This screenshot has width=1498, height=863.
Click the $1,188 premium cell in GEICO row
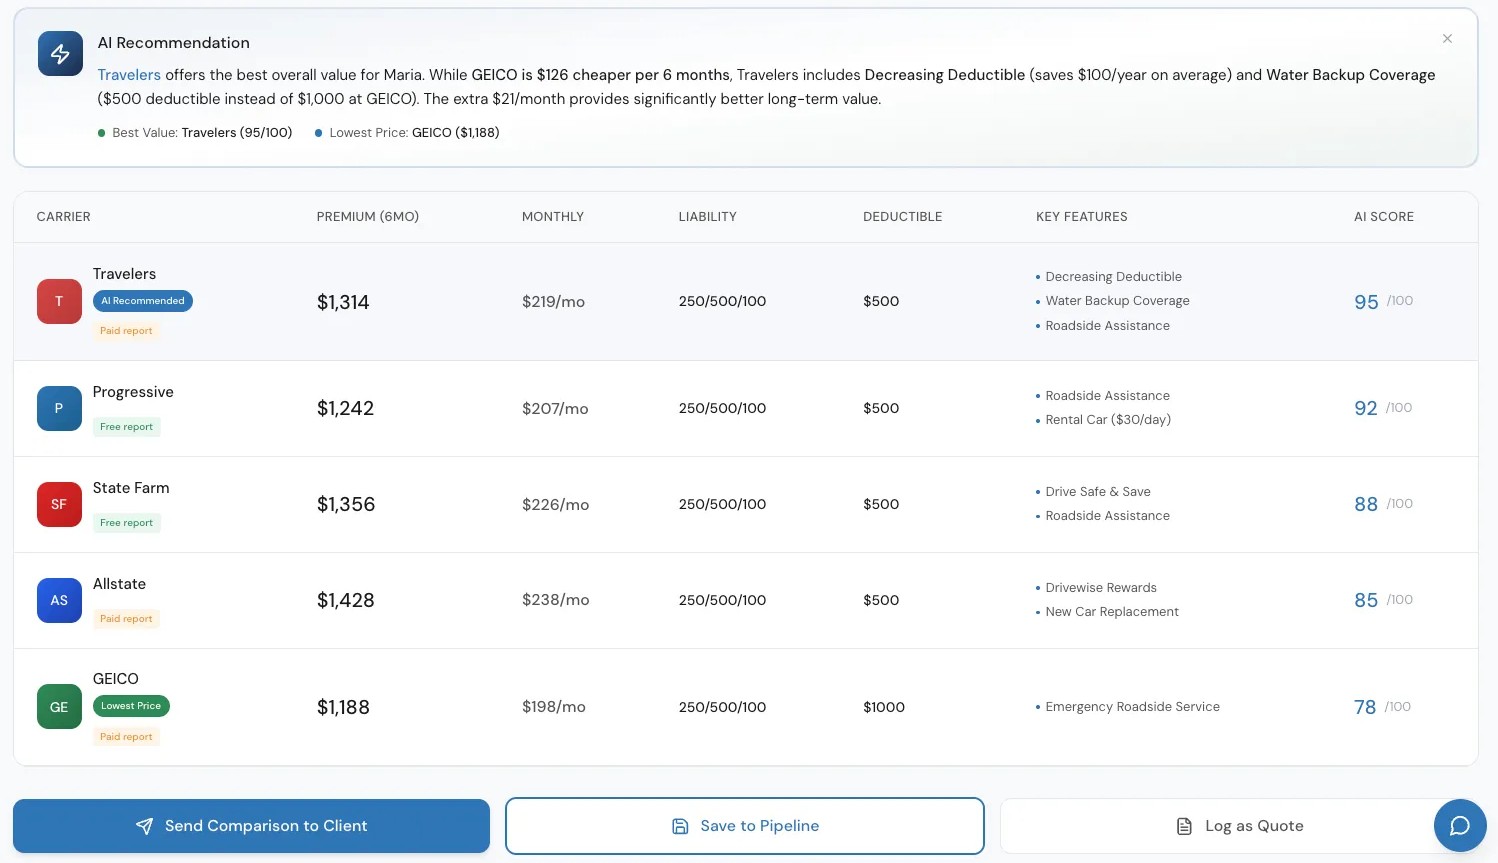click(344, 707)
